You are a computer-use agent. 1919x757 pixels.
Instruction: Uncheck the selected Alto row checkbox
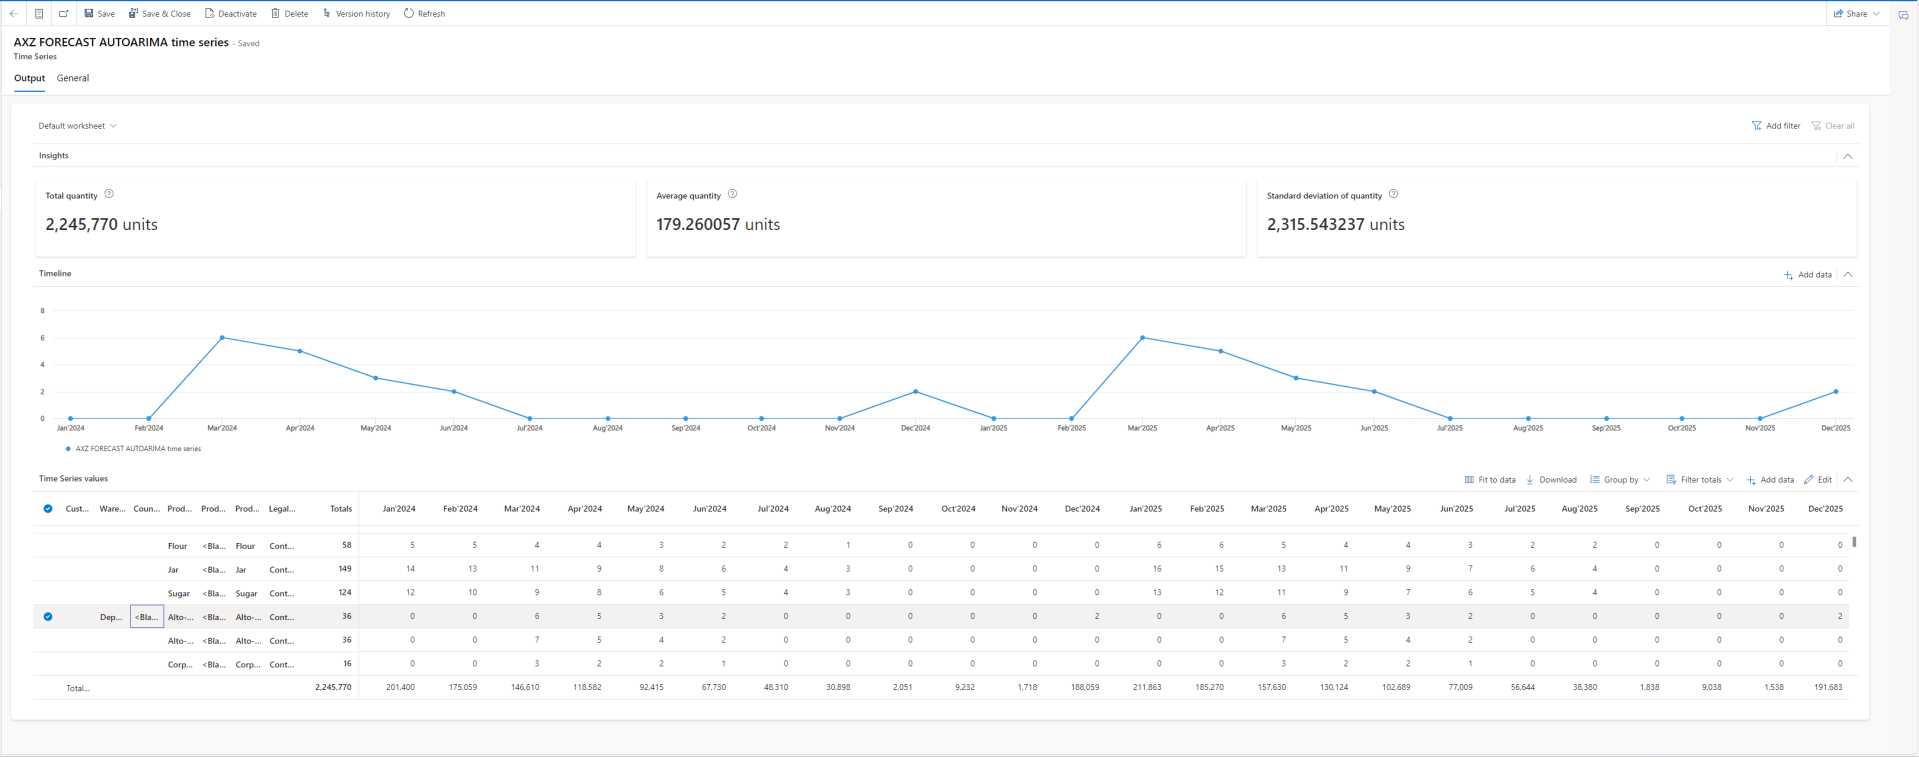pyautogui.click(x=48, y=617)
